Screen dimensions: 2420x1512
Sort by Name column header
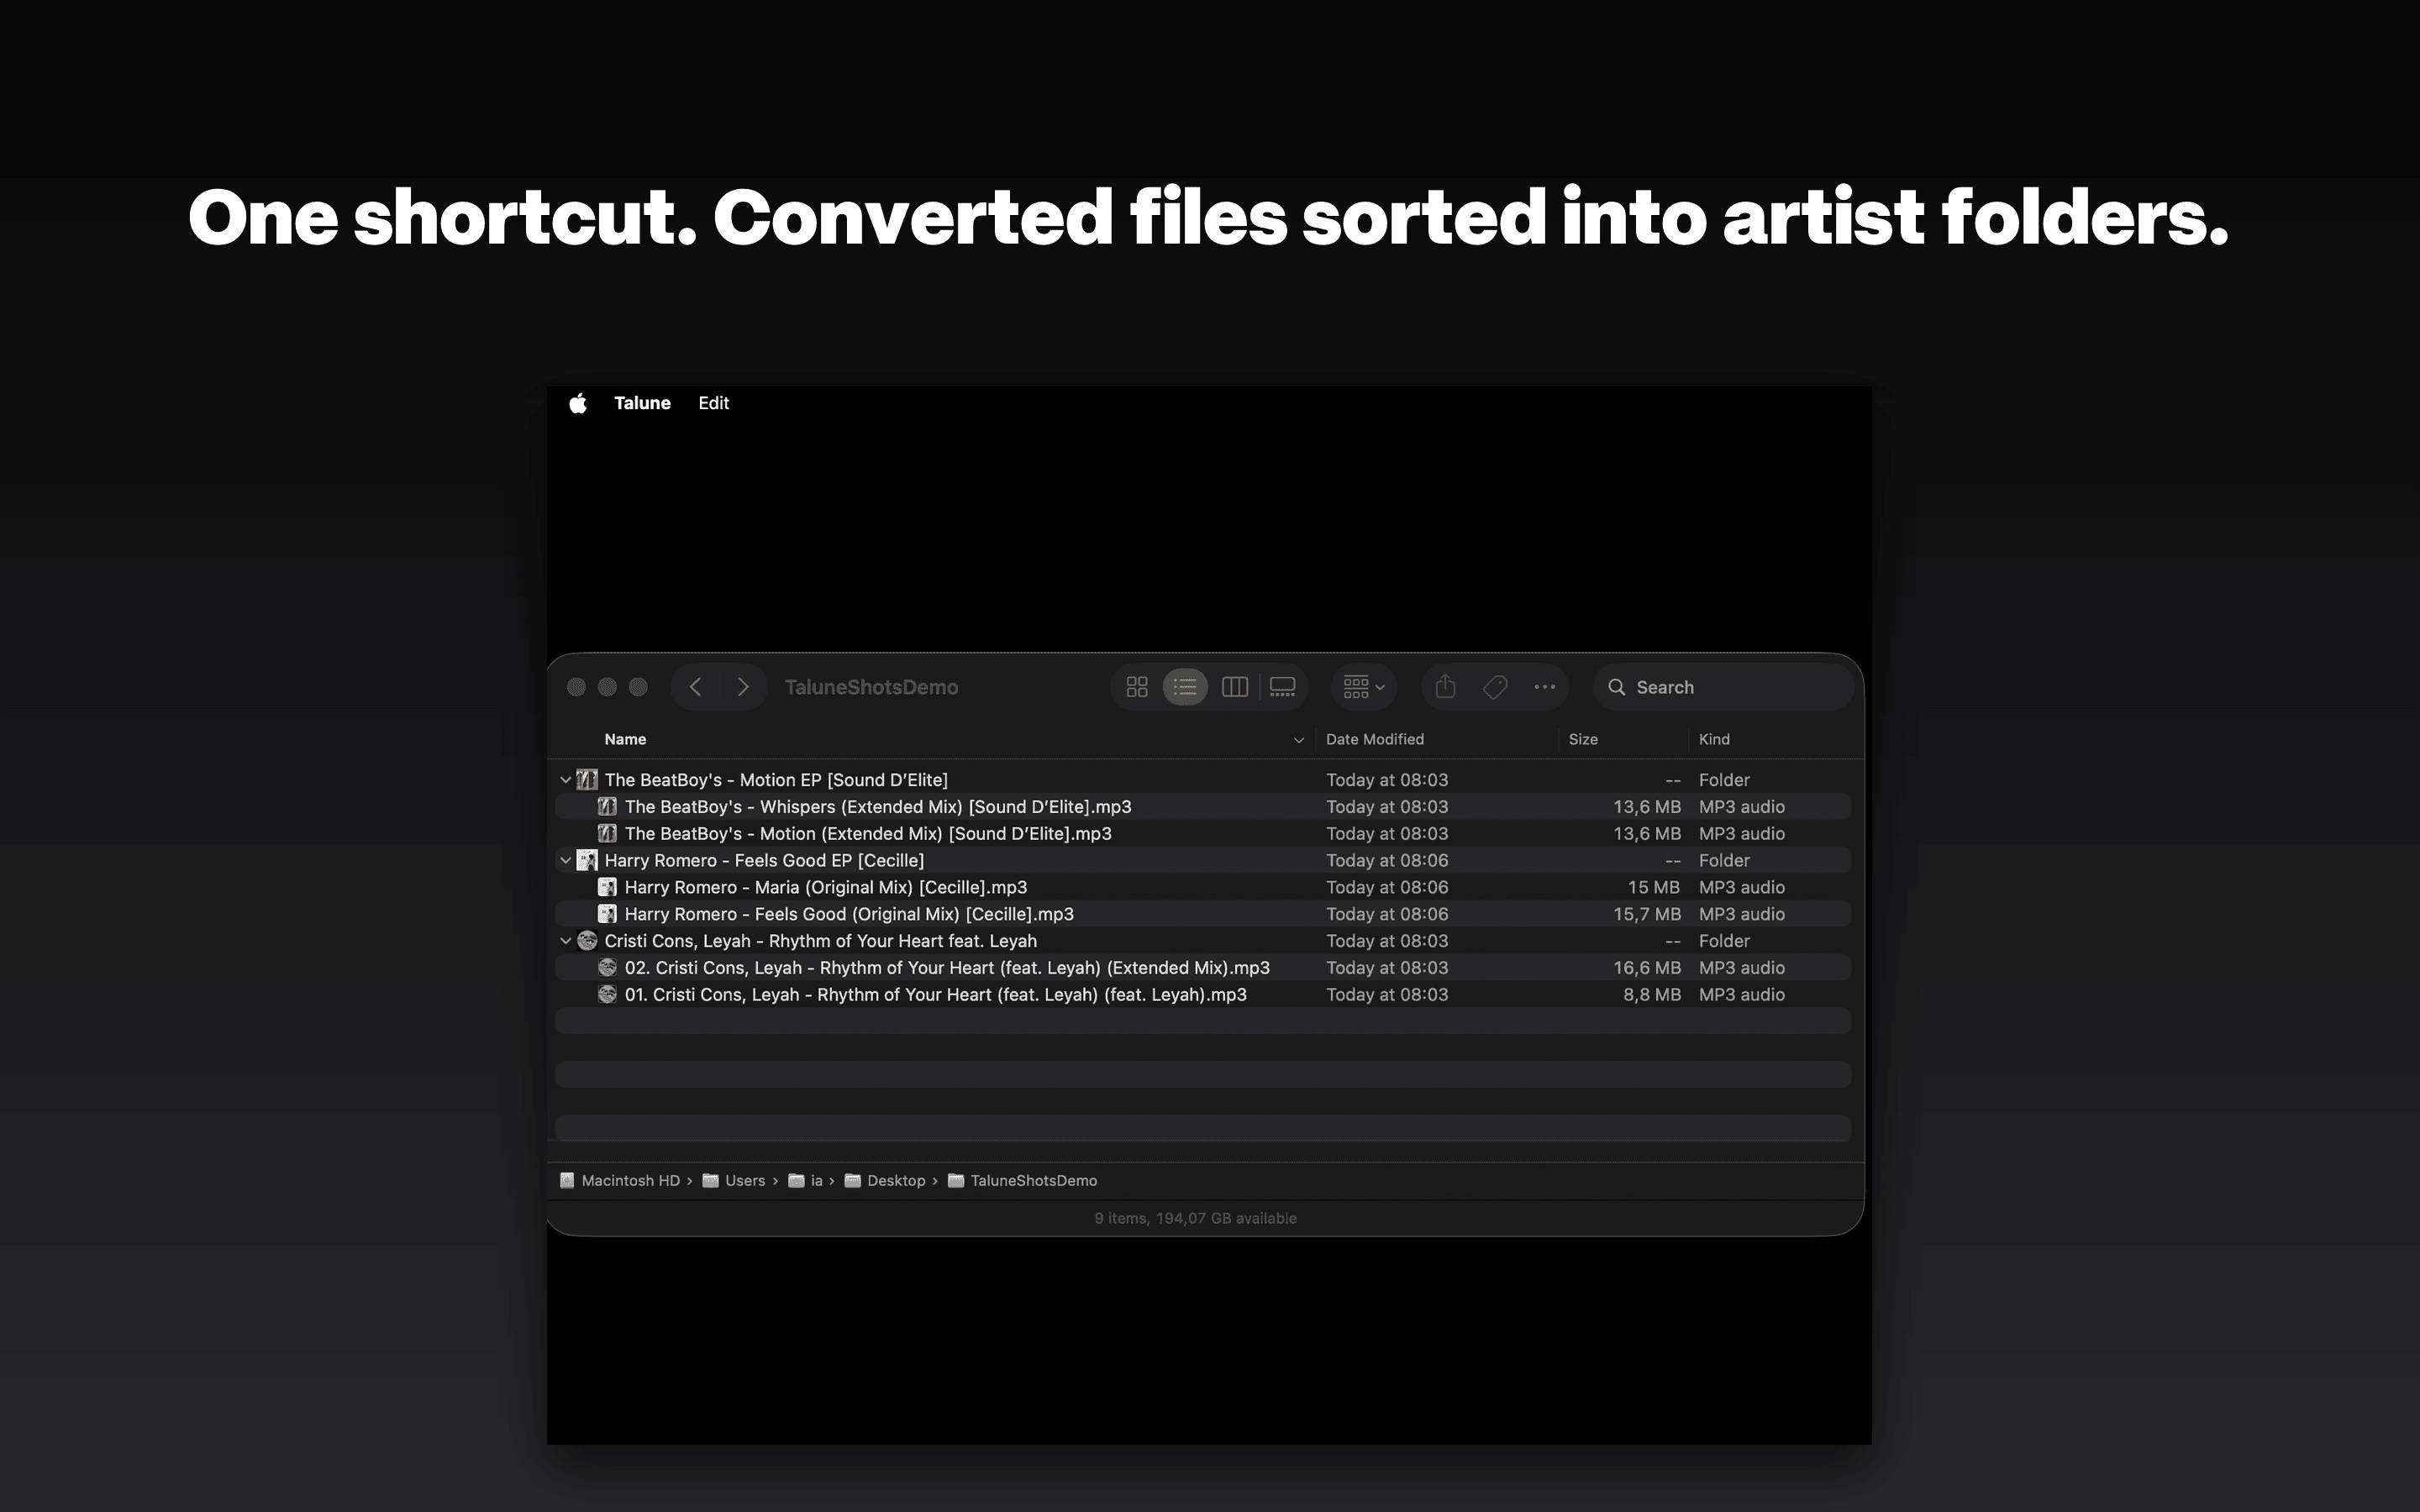[x=625, y=739]
